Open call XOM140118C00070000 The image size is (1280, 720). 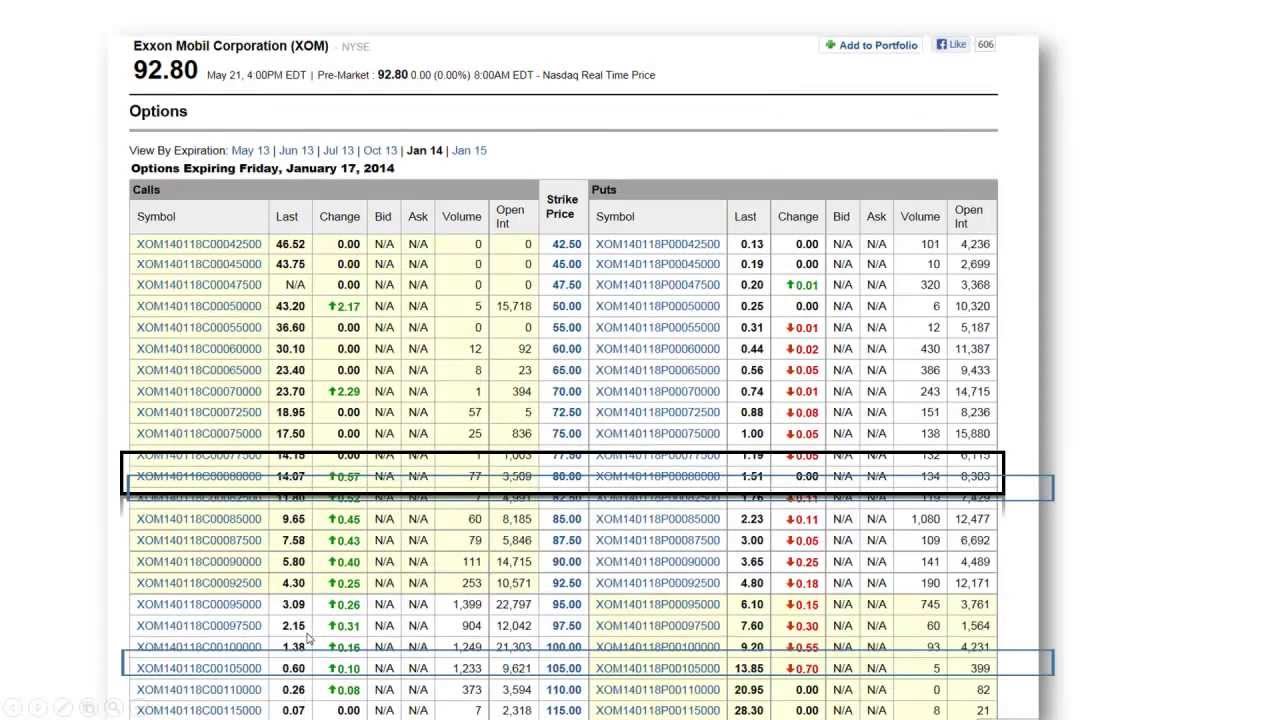199,392
